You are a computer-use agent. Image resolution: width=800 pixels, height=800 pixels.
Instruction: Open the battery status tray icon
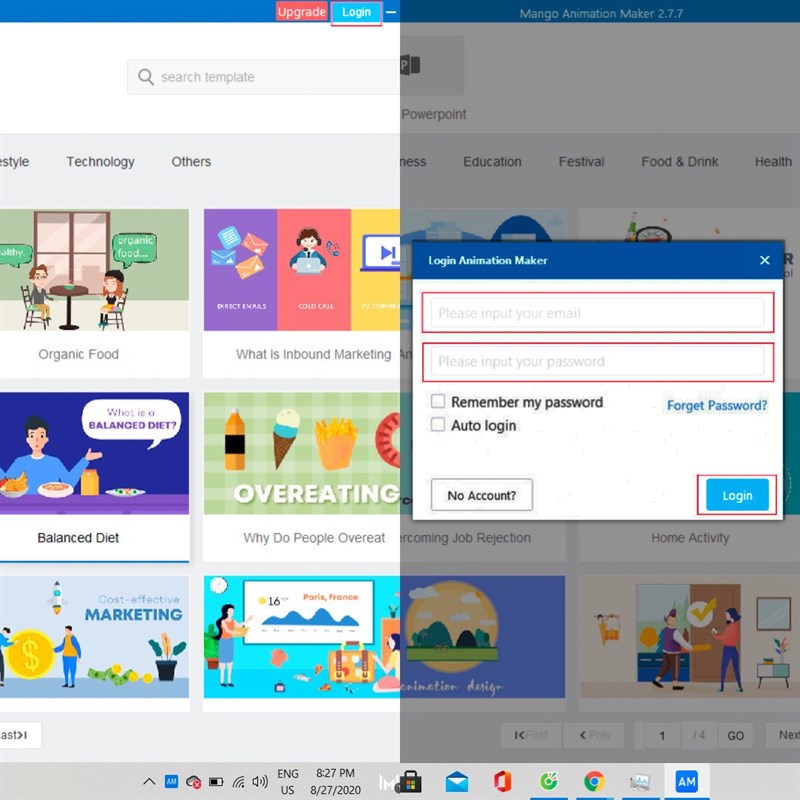click(216, 782)
